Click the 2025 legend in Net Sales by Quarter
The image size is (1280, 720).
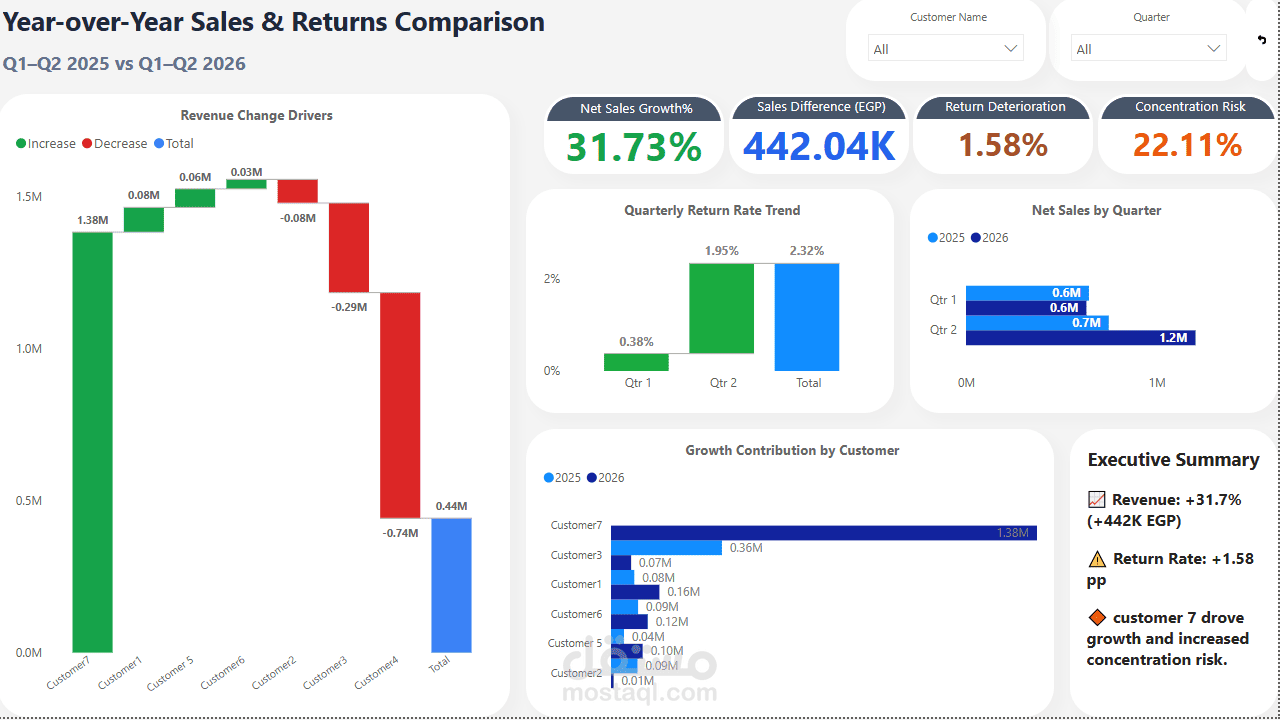point(946,238)
